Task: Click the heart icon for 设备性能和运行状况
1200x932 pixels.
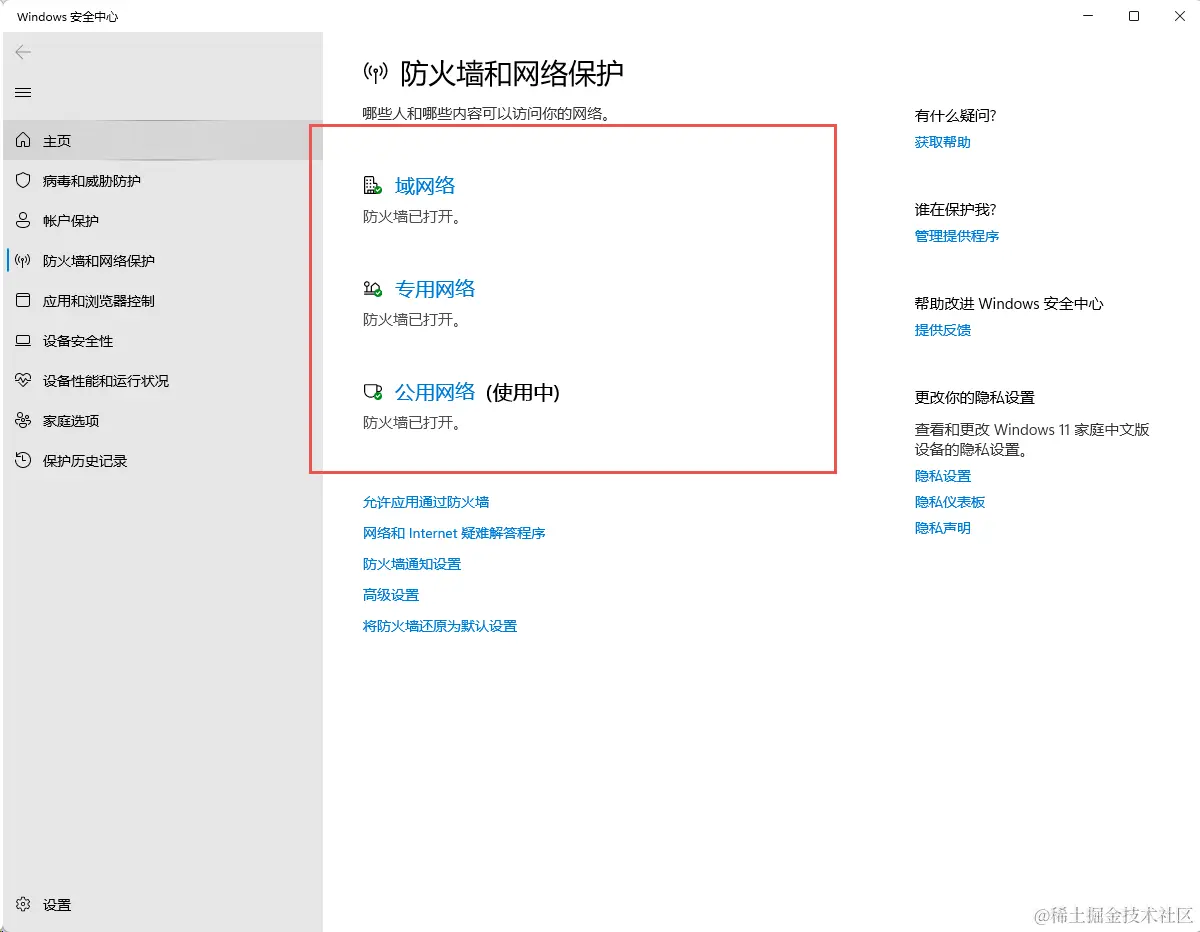Action: pos(23,381)
